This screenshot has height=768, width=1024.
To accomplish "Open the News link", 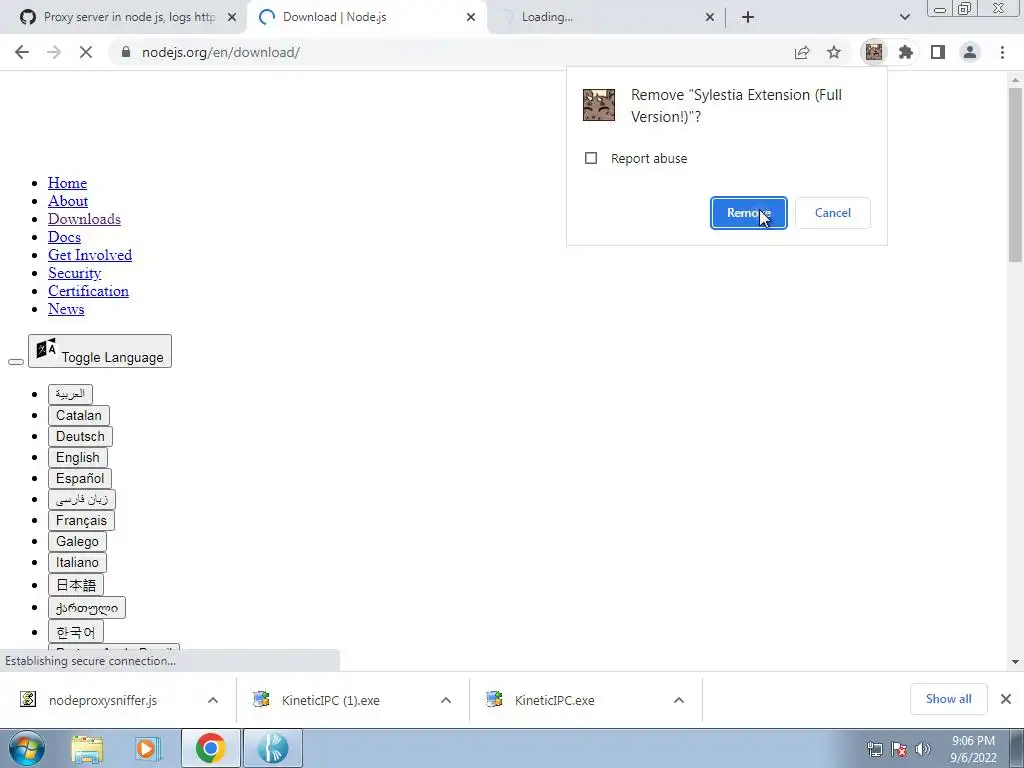I will pyautogui.click(x=66, y=309).
